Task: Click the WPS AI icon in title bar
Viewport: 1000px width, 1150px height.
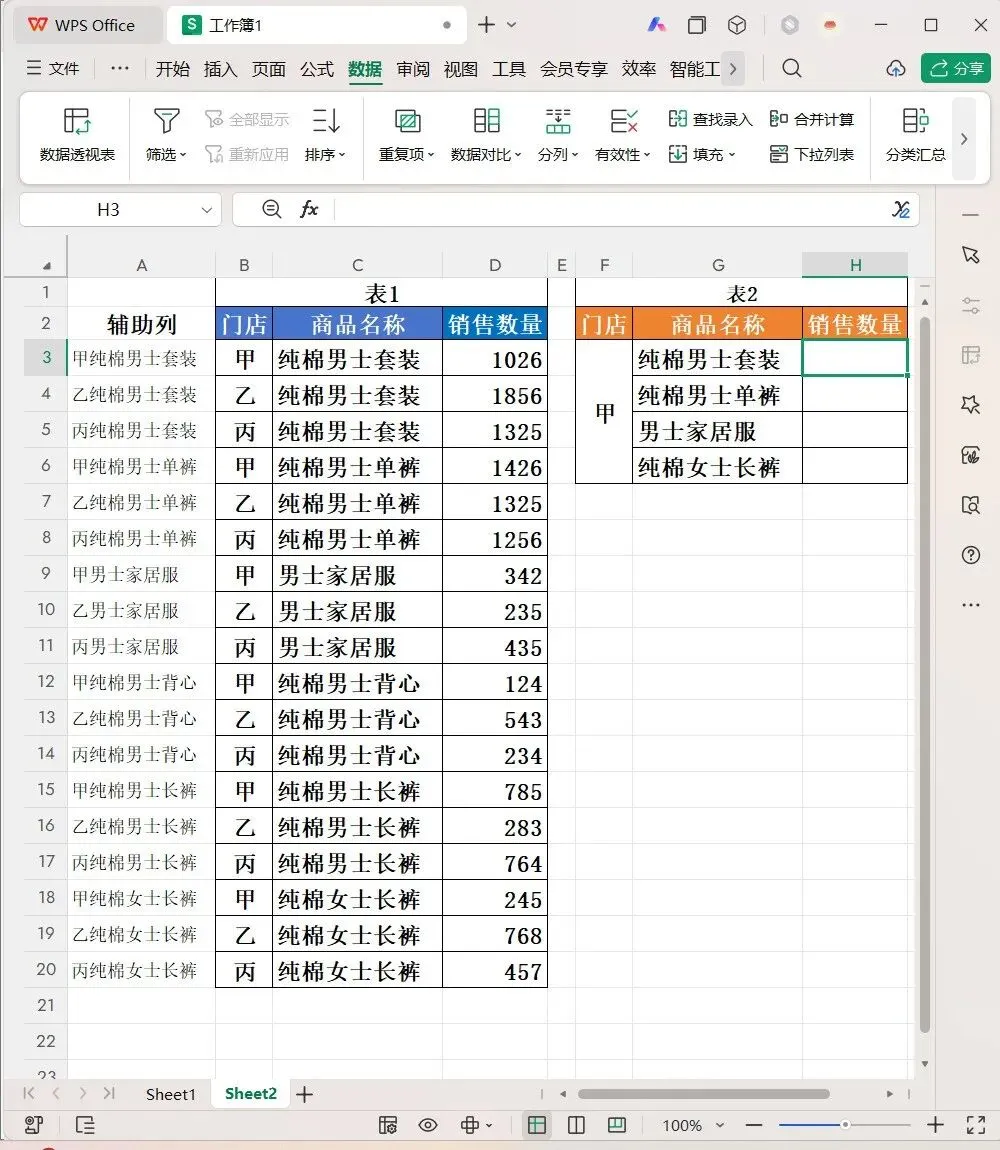Action: pyautogui.click(x=657, y=25)
